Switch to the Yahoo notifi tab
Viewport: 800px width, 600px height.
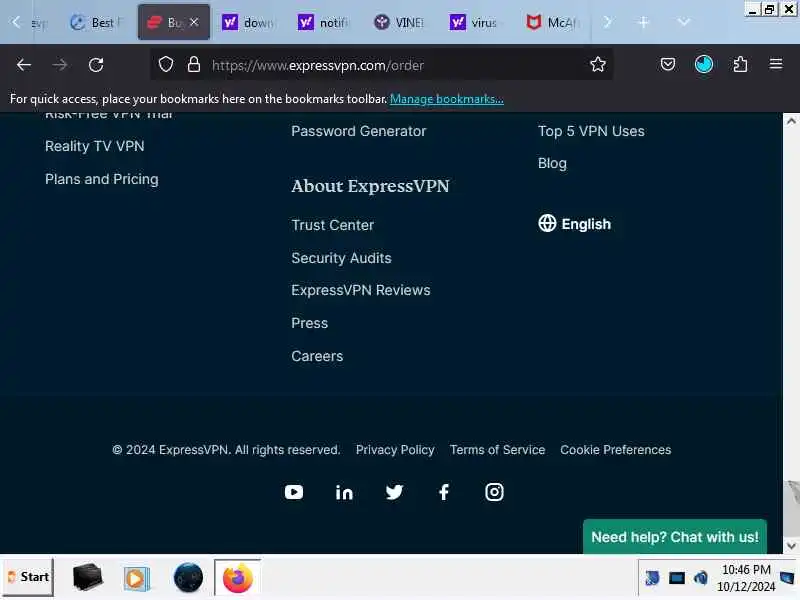click(324, 22)
